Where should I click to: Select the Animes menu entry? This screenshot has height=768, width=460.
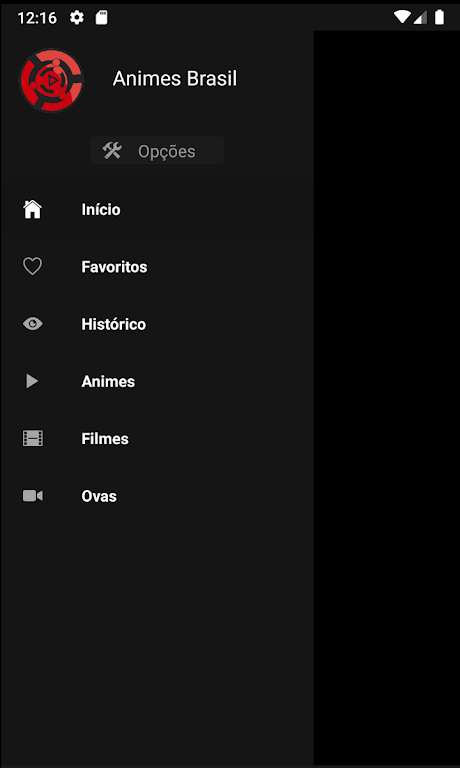coord(157,381)
